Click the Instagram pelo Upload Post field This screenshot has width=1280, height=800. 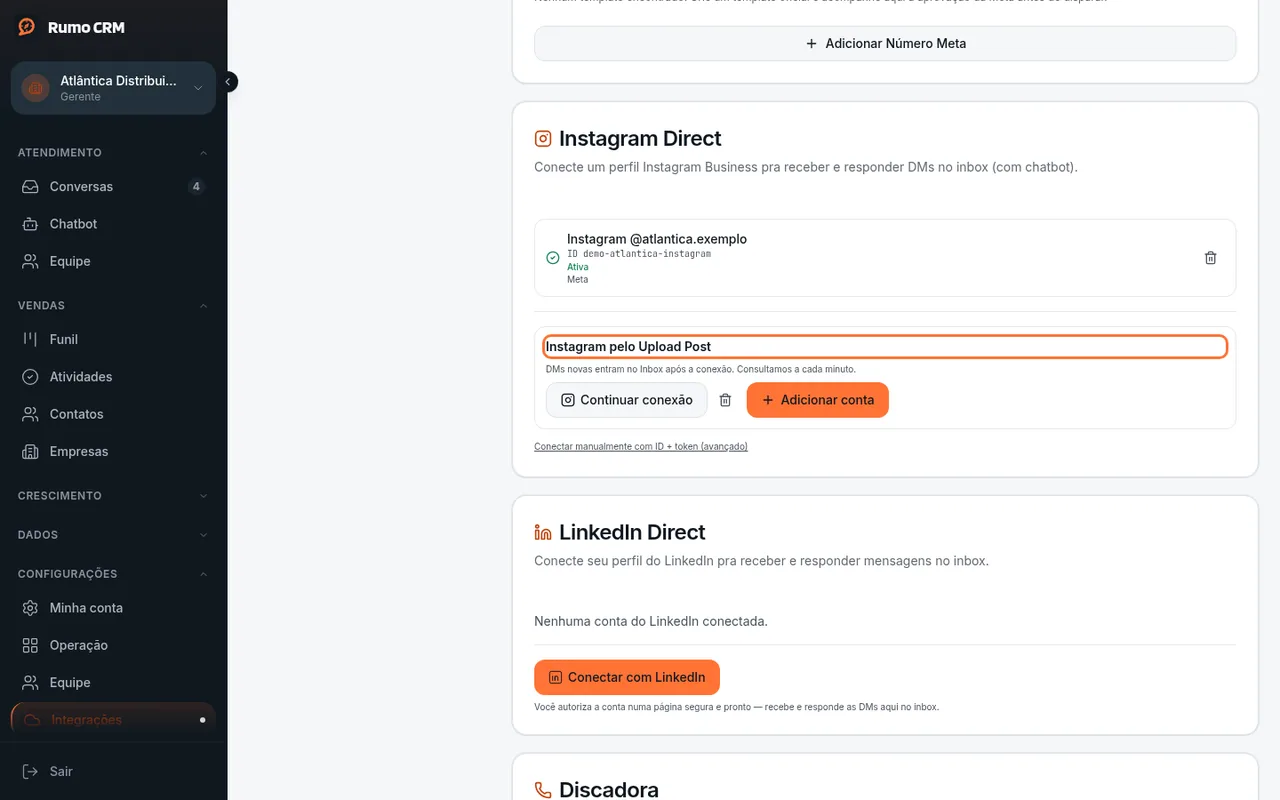coord(885,347)
